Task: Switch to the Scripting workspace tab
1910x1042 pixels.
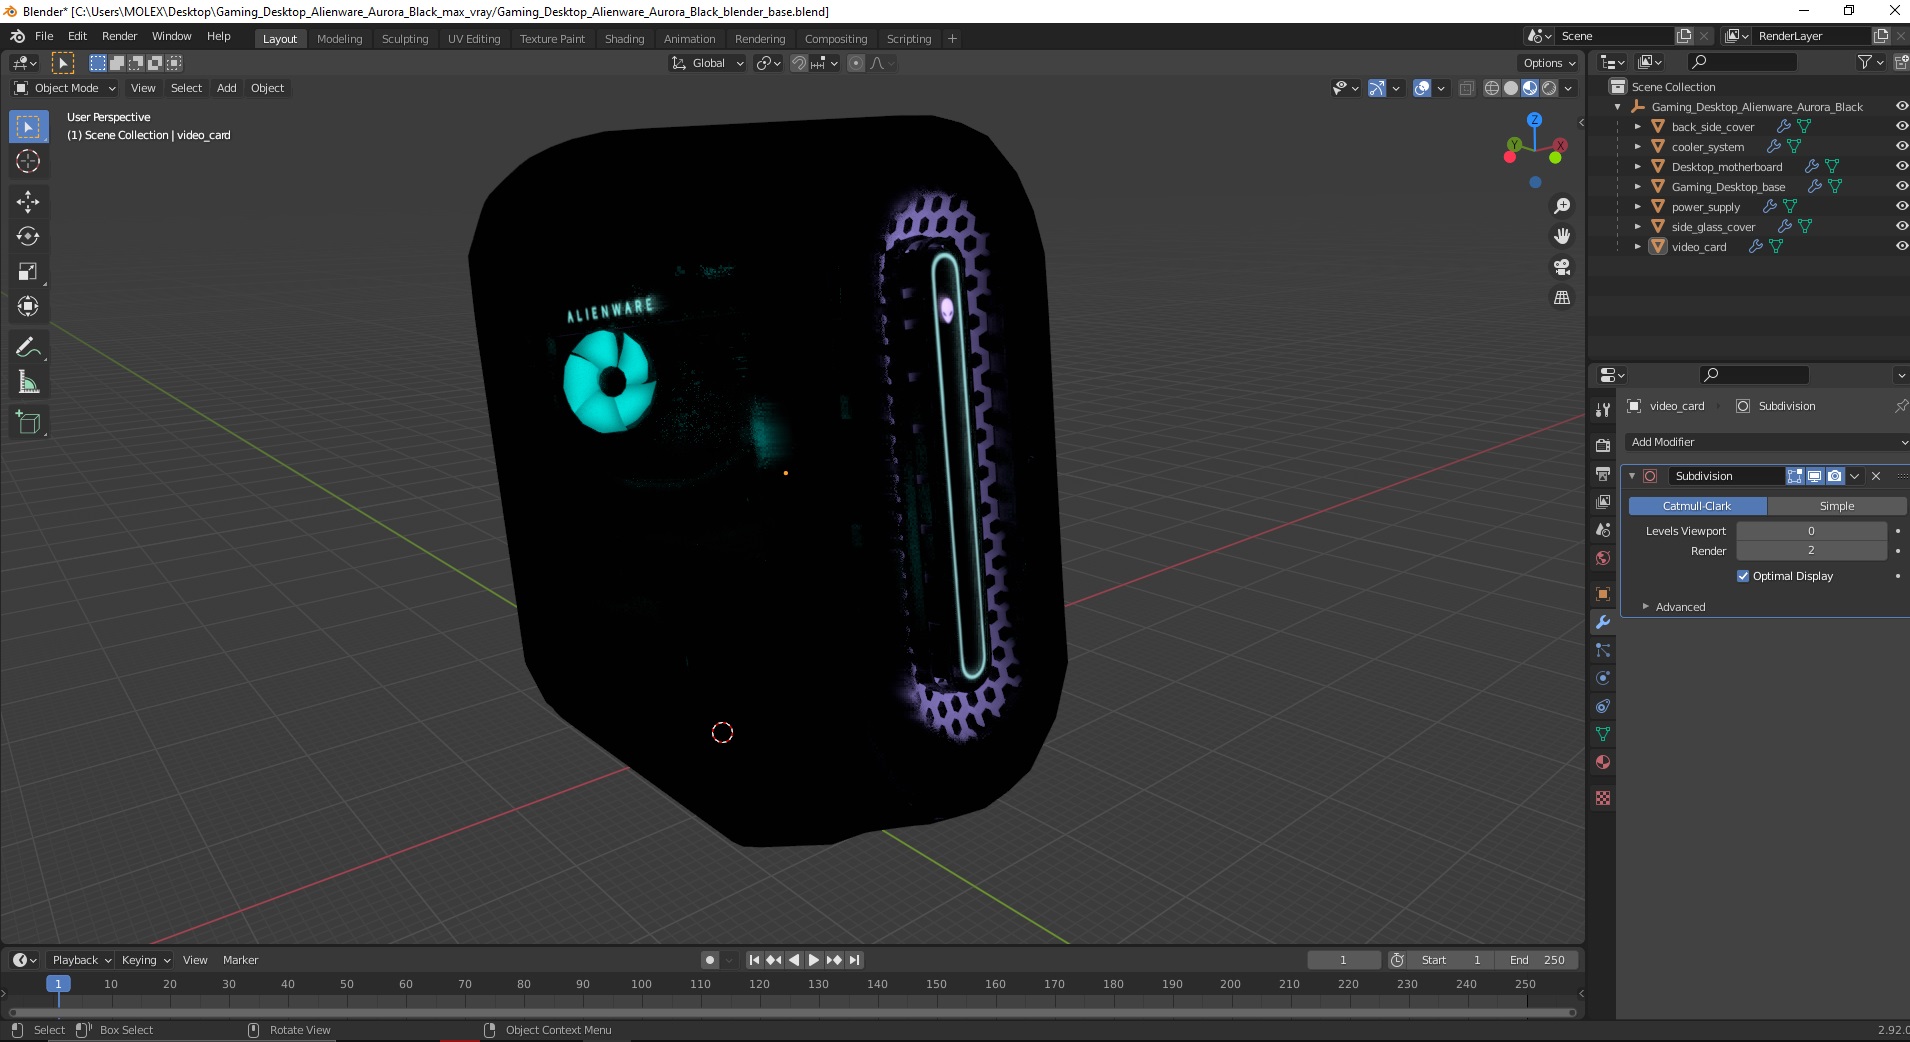Action: click(x=908, y=39)
